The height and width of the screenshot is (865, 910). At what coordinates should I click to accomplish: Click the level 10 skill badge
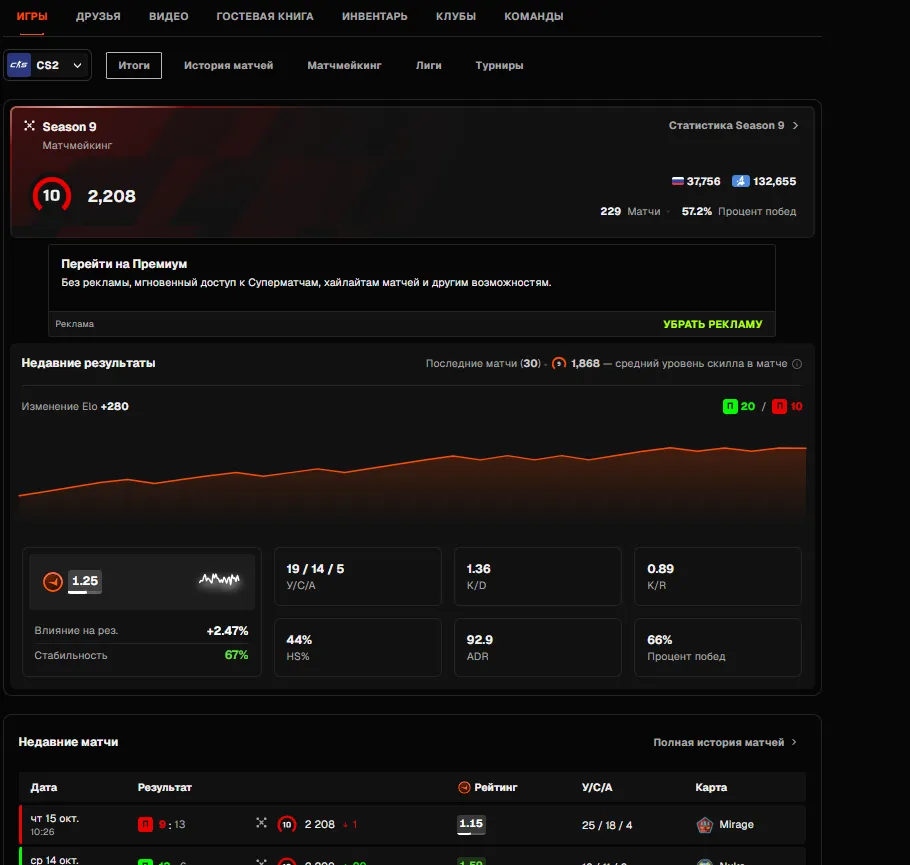[x=52, y=196]
